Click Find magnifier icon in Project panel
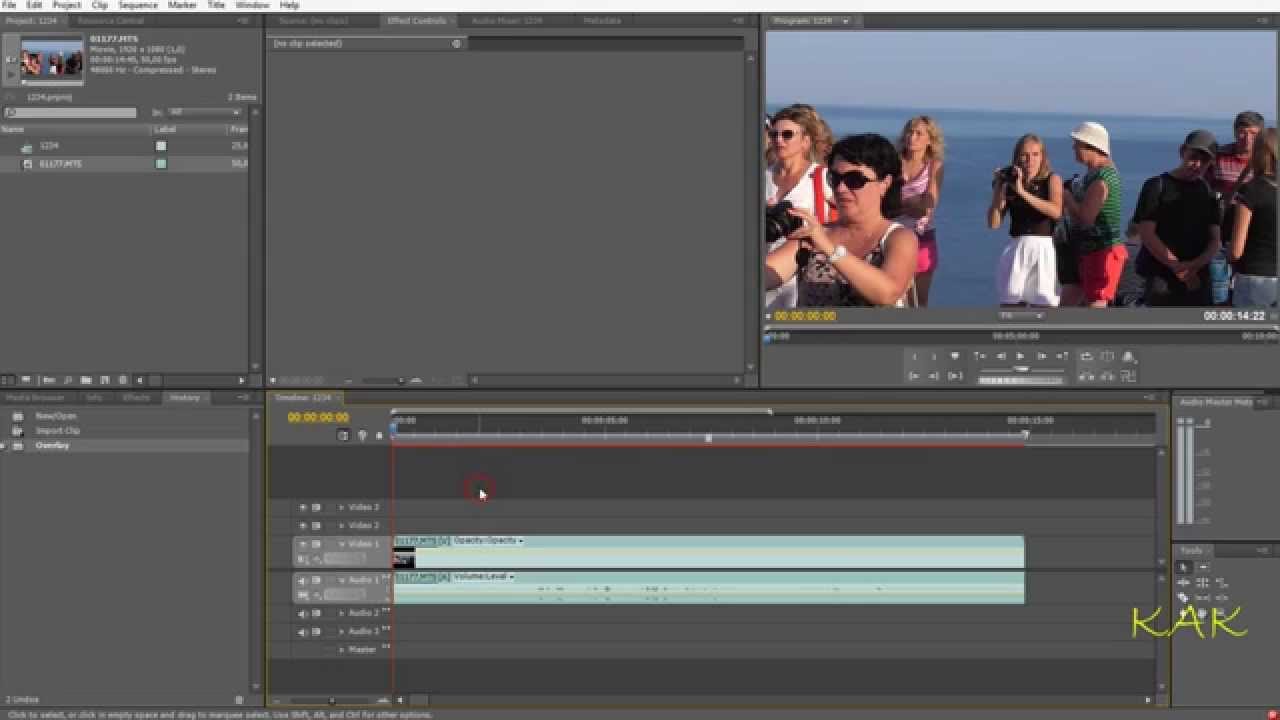The width and height of the screenshot is (1280, 720). pos(67,380)
